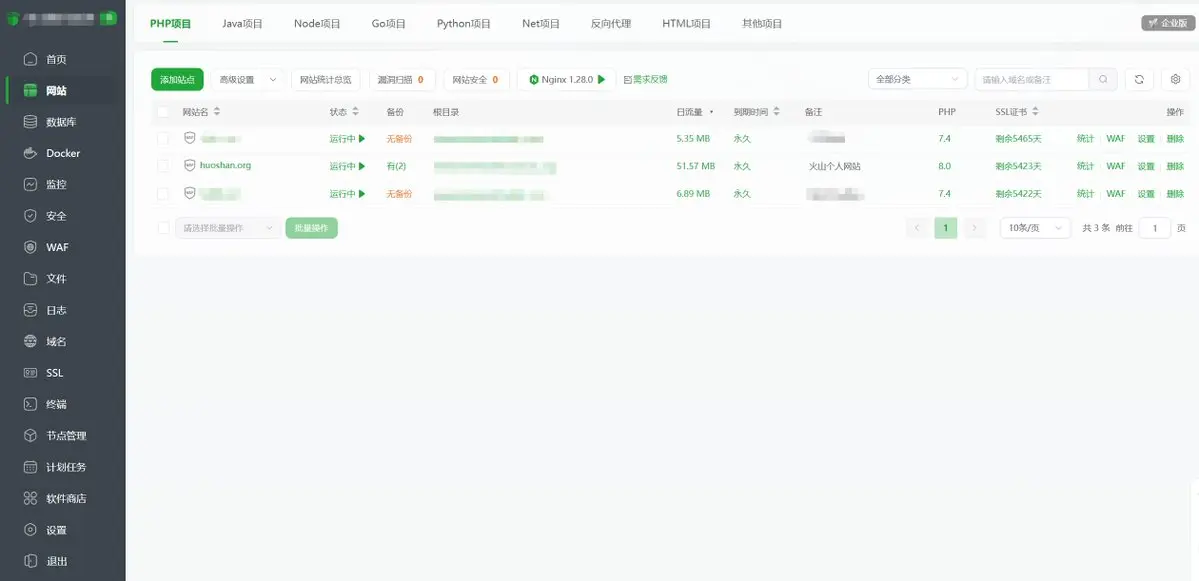1199x581 pixels.
Task: Open the 日志 logs icon
Action: point(30,310)
